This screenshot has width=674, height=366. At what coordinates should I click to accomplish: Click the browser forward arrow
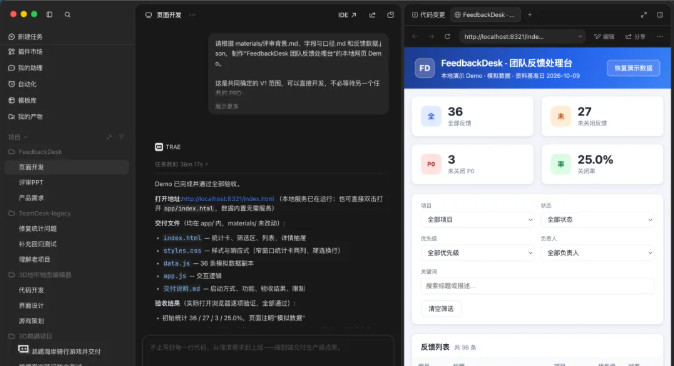[x=431, y=37]
